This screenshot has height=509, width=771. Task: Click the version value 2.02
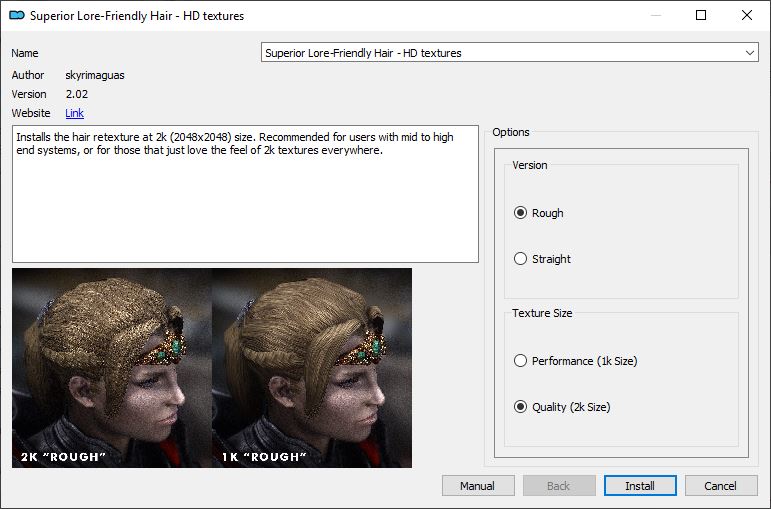tap(77, 94)
